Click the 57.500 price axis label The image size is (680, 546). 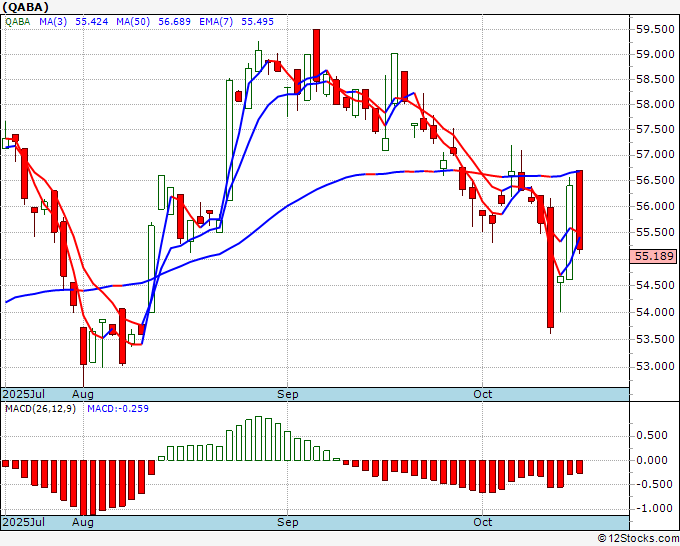(x=655, y=129)
